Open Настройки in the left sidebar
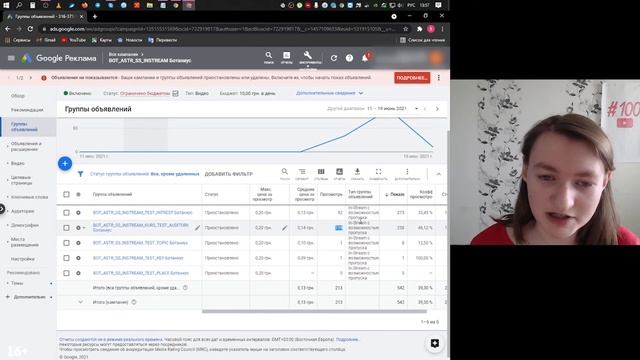Image resolution: width=640 pixels, height=360 pixels. point(22,259)
